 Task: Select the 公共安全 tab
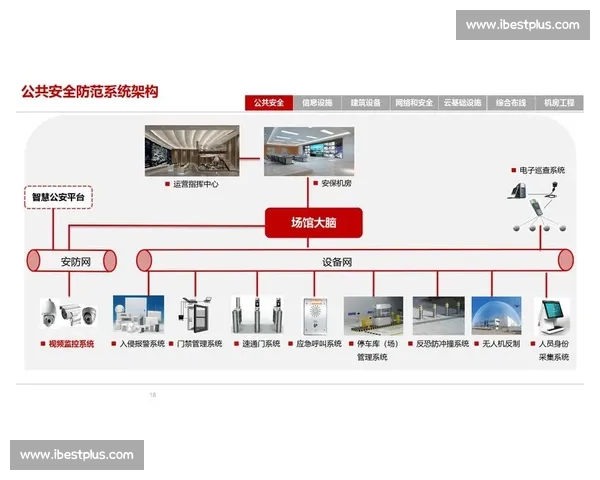pyautogui.click(x=269, y=103)
